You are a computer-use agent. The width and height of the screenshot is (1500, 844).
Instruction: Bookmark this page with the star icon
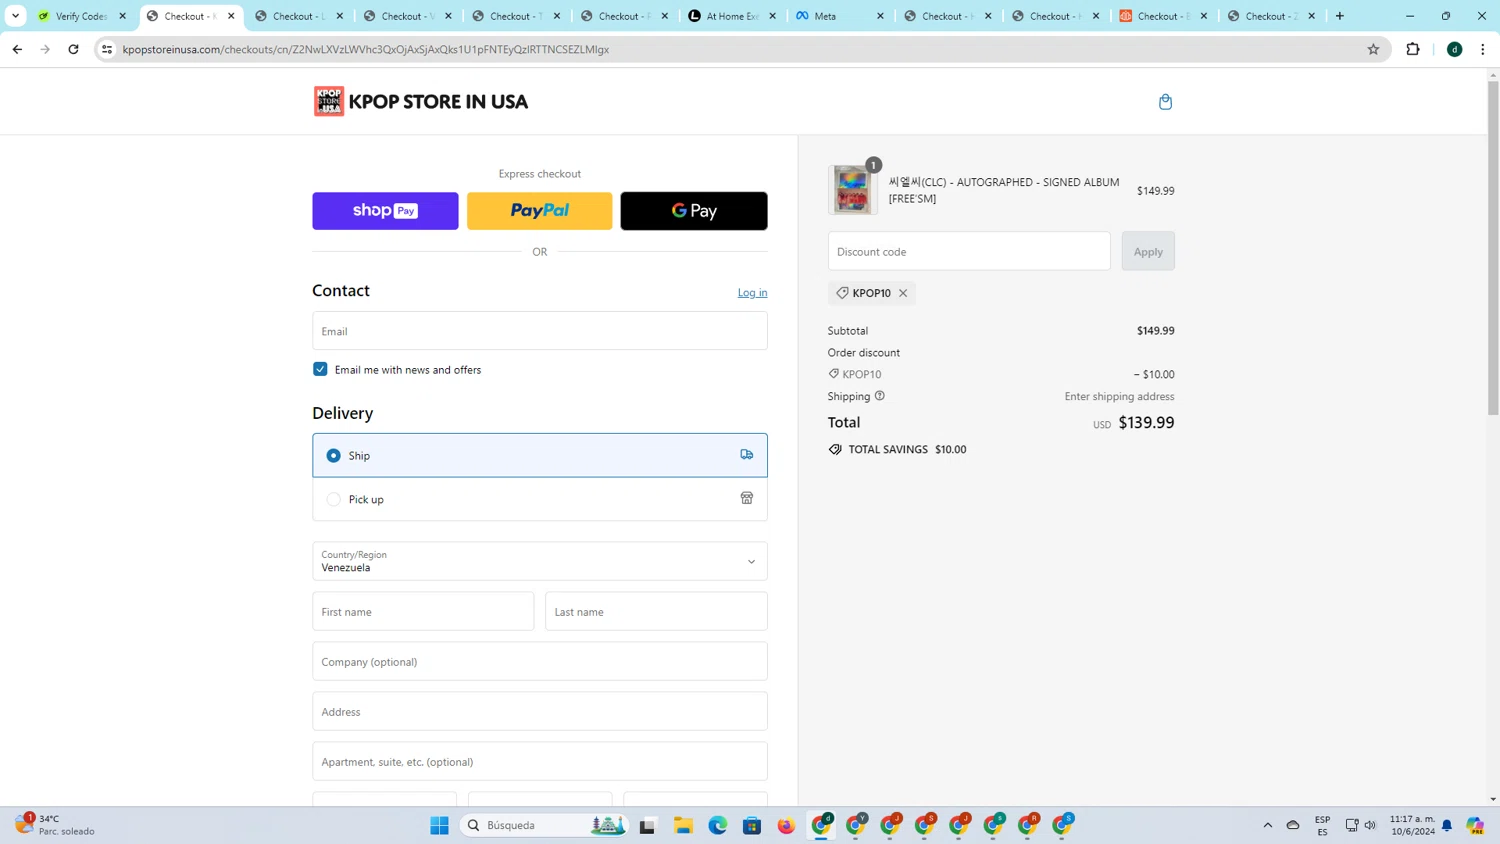pyautogui.click(x=1373, y=49)
